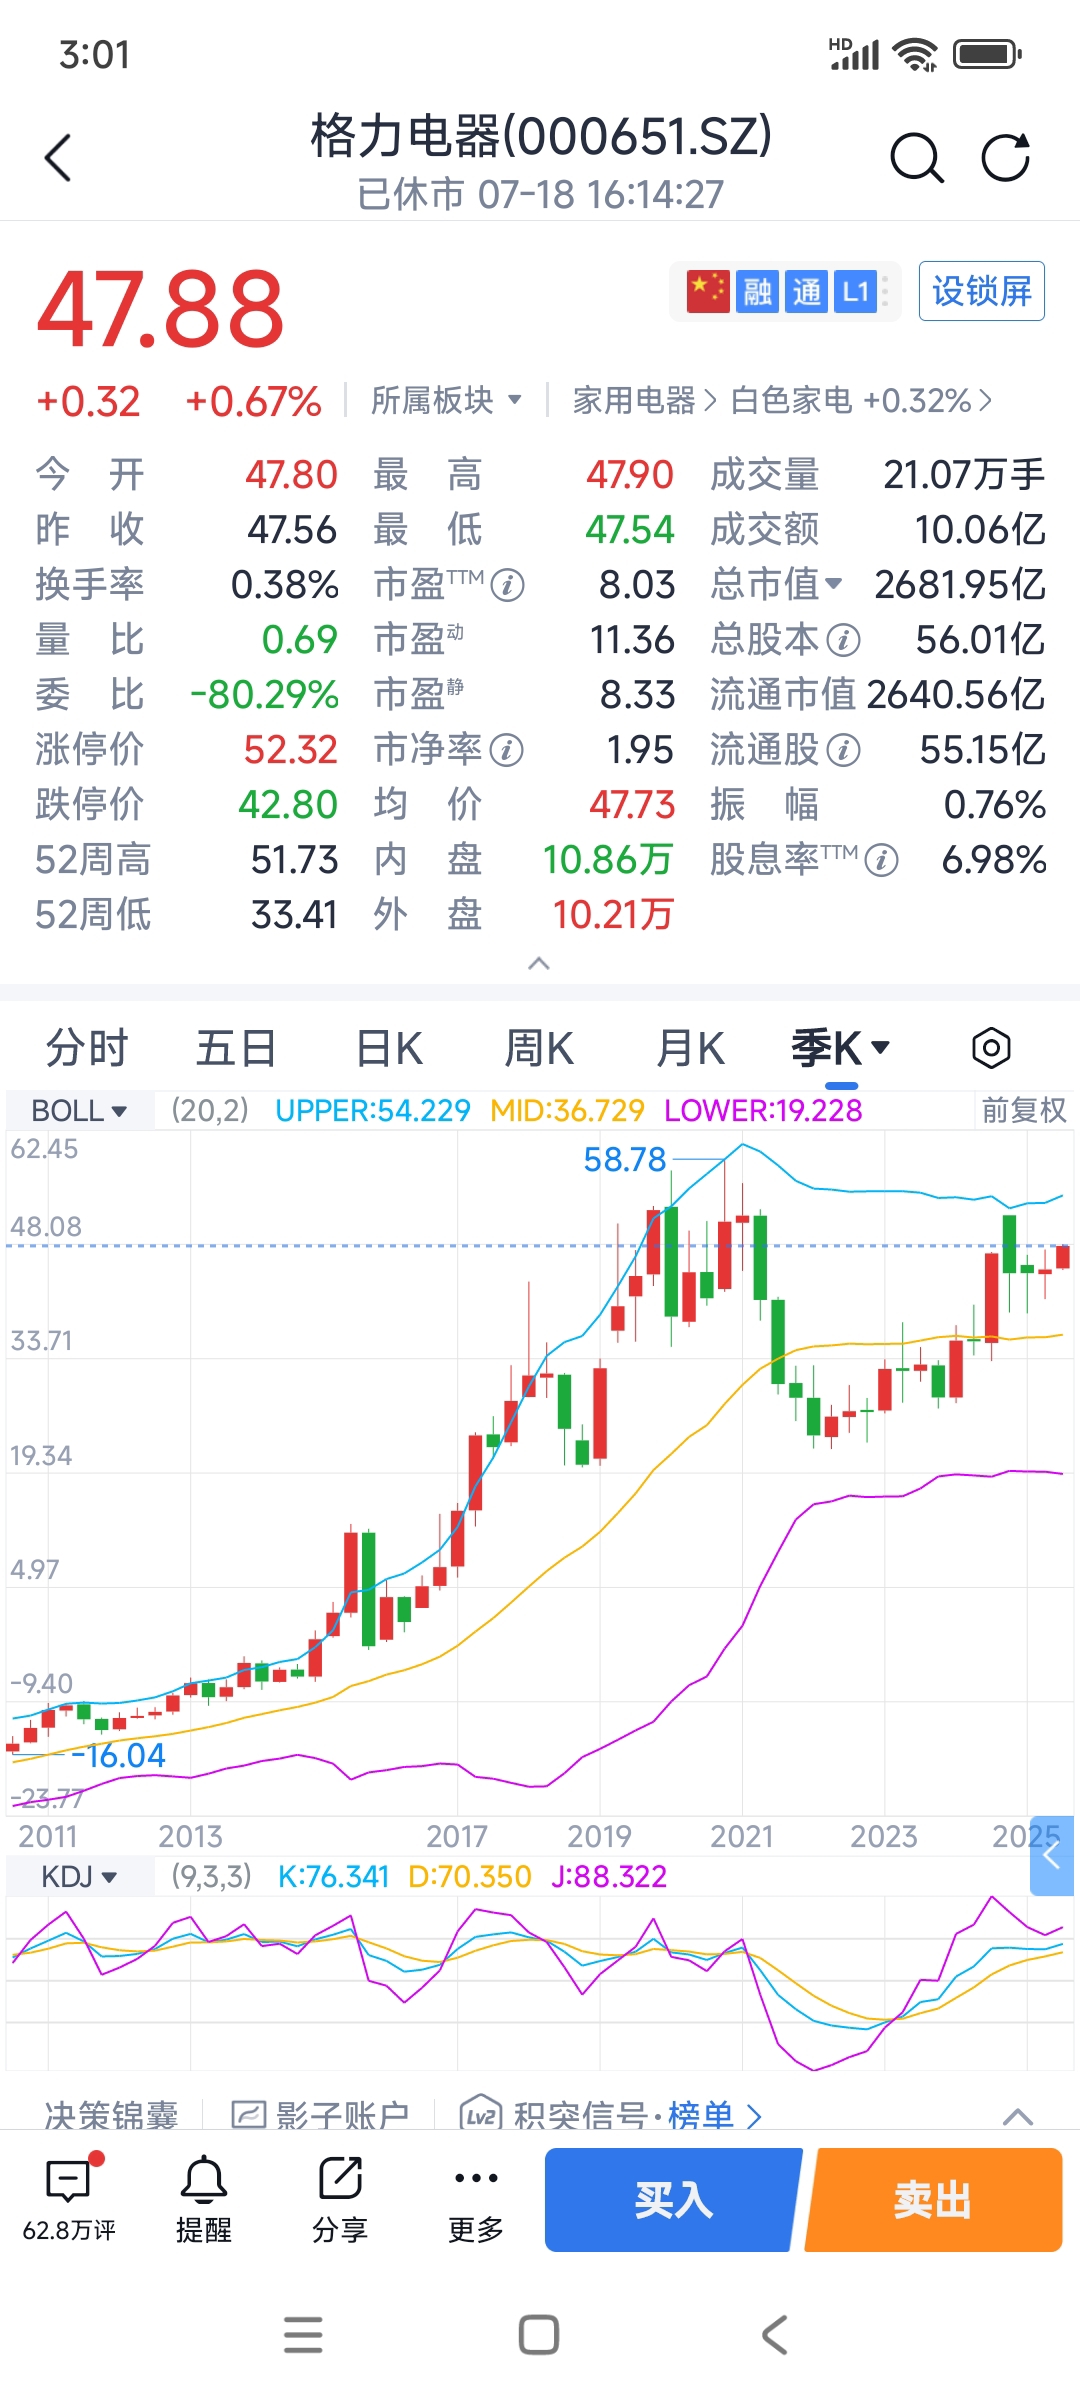Open 决策锦囊 tab
The height and width of the screenshot is (2400, 1080).
point(111,2114)
